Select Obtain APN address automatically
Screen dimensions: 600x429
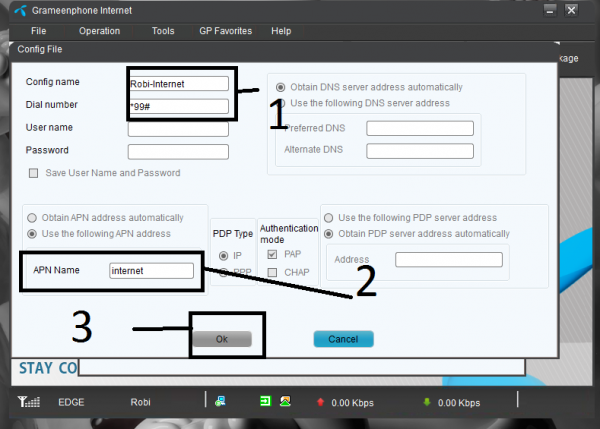[32, 218]
